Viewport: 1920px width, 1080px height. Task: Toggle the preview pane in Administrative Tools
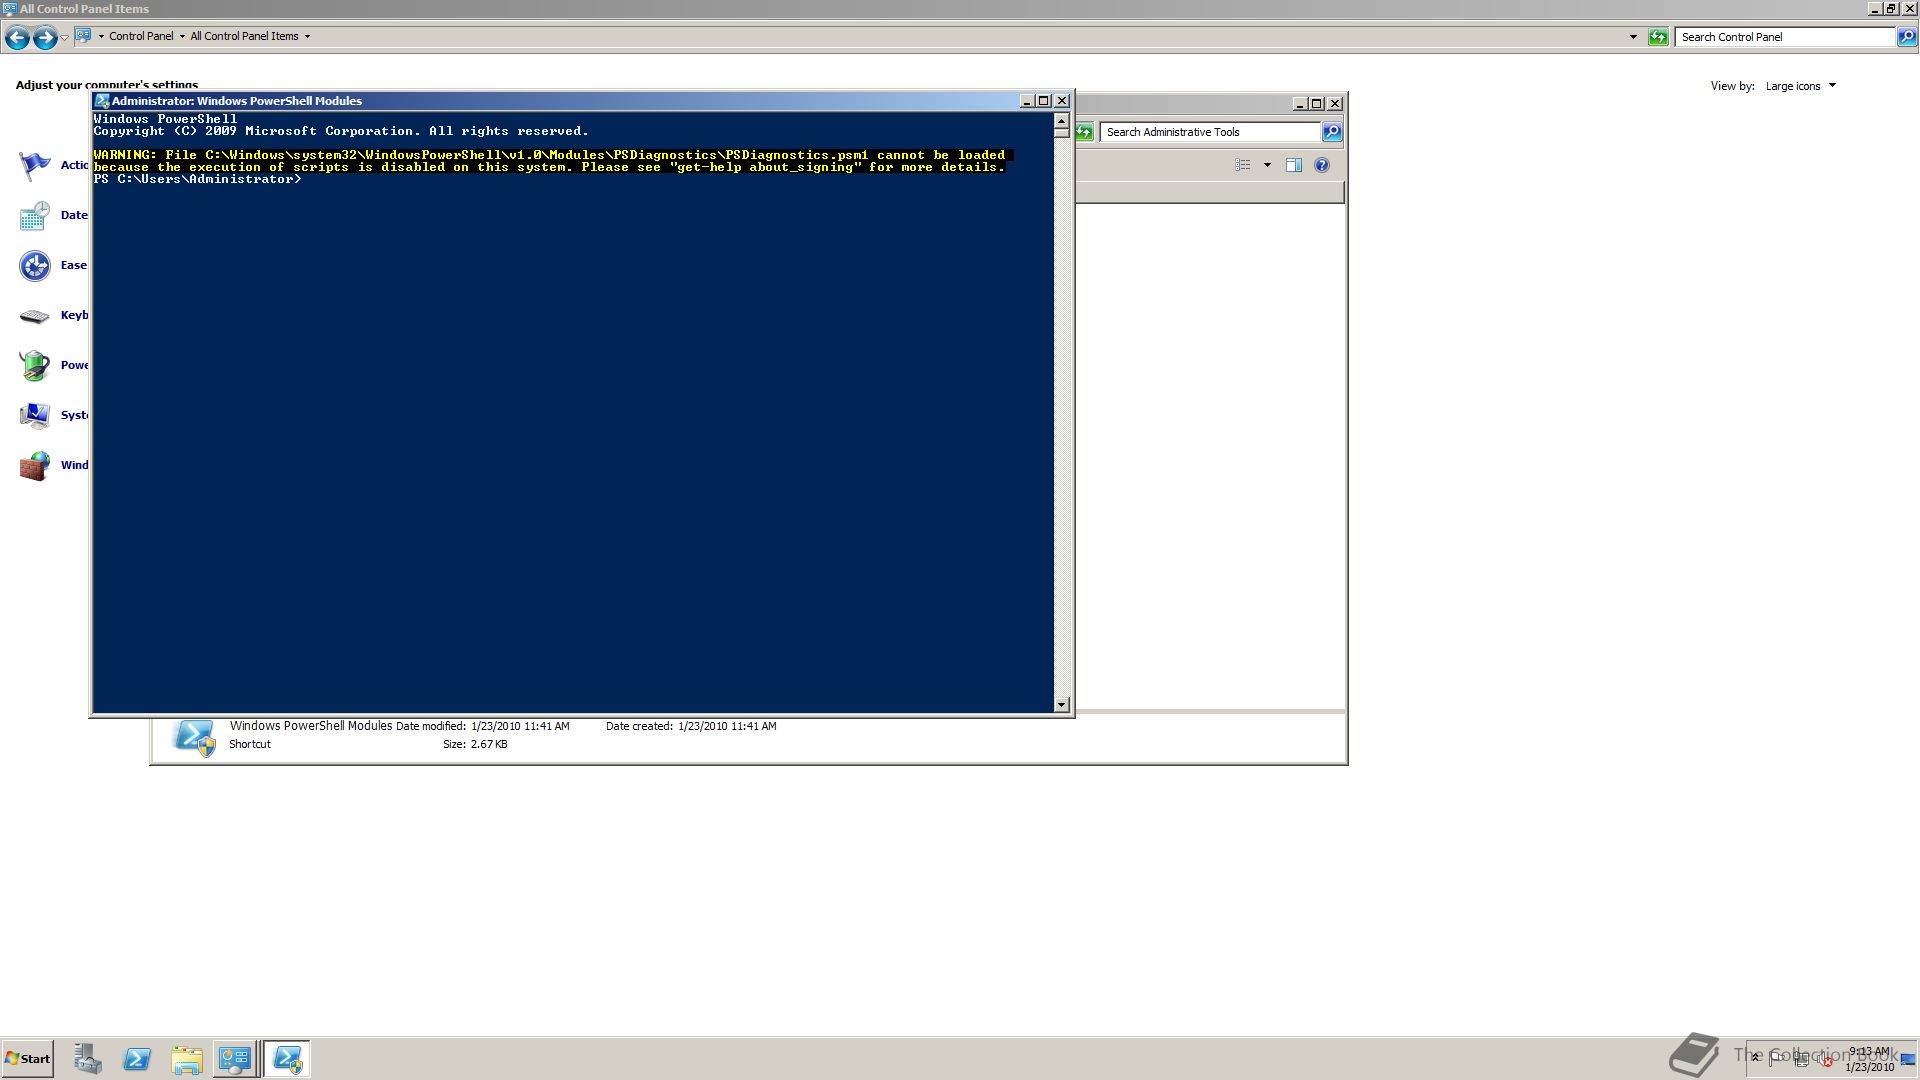[1294, 165]
